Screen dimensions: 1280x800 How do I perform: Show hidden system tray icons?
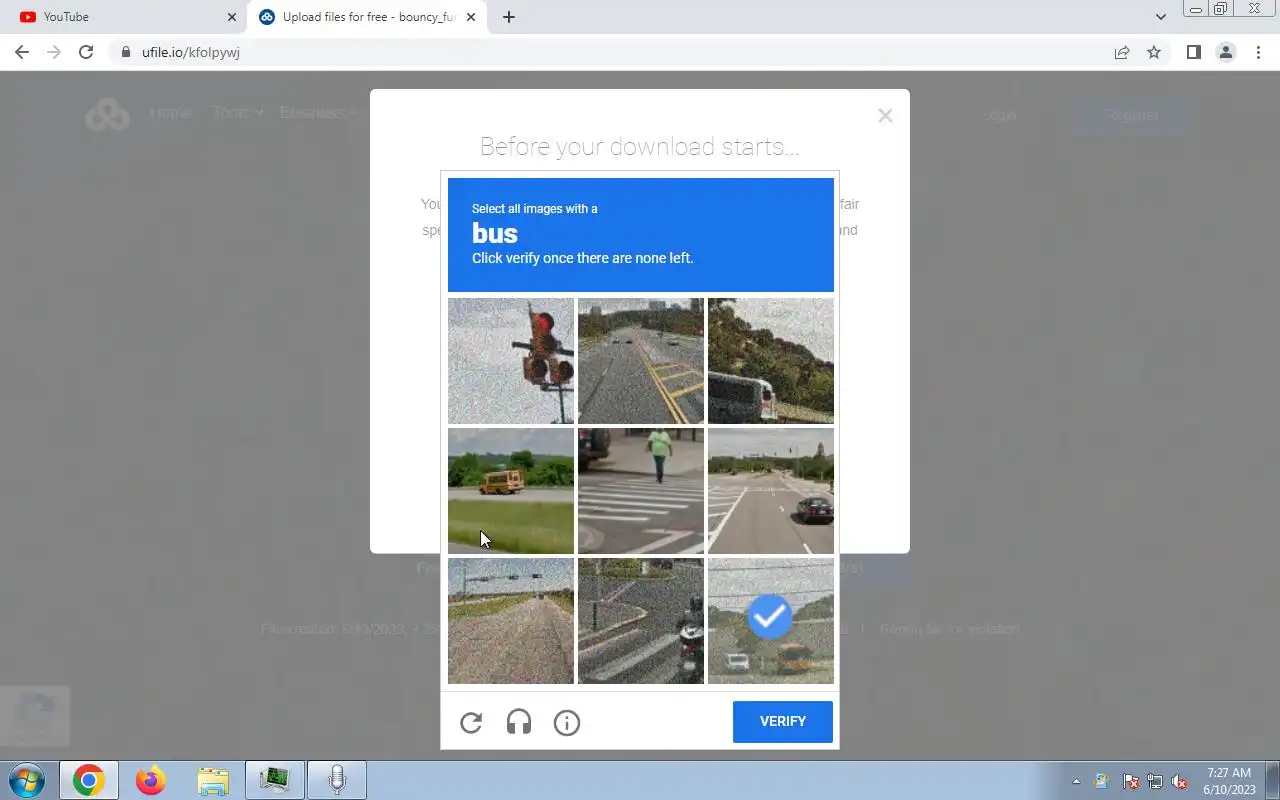1076,781
